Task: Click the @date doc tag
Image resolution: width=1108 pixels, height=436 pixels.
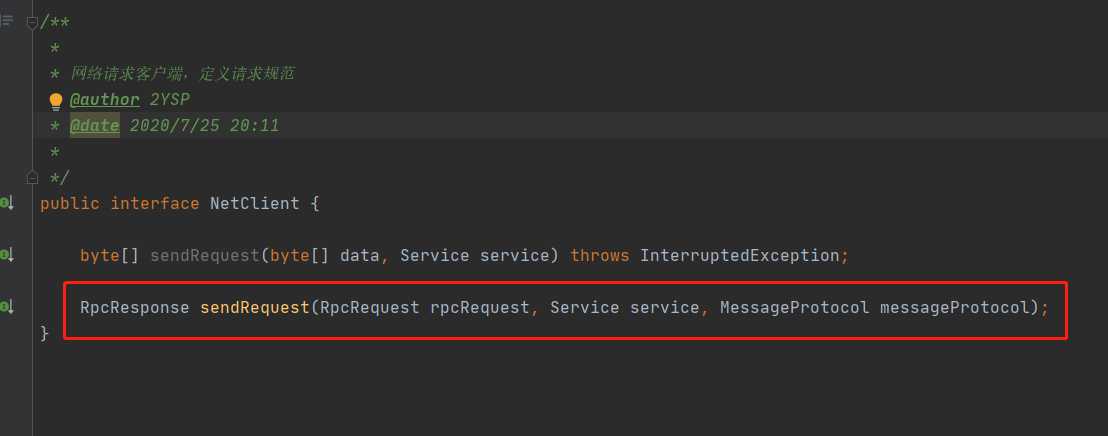Action: pyautogui.click(x=94, y=126)
